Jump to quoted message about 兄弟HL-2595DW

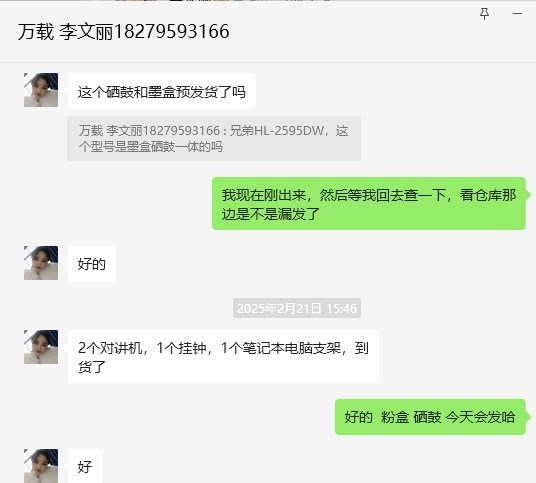pos(214,138)
